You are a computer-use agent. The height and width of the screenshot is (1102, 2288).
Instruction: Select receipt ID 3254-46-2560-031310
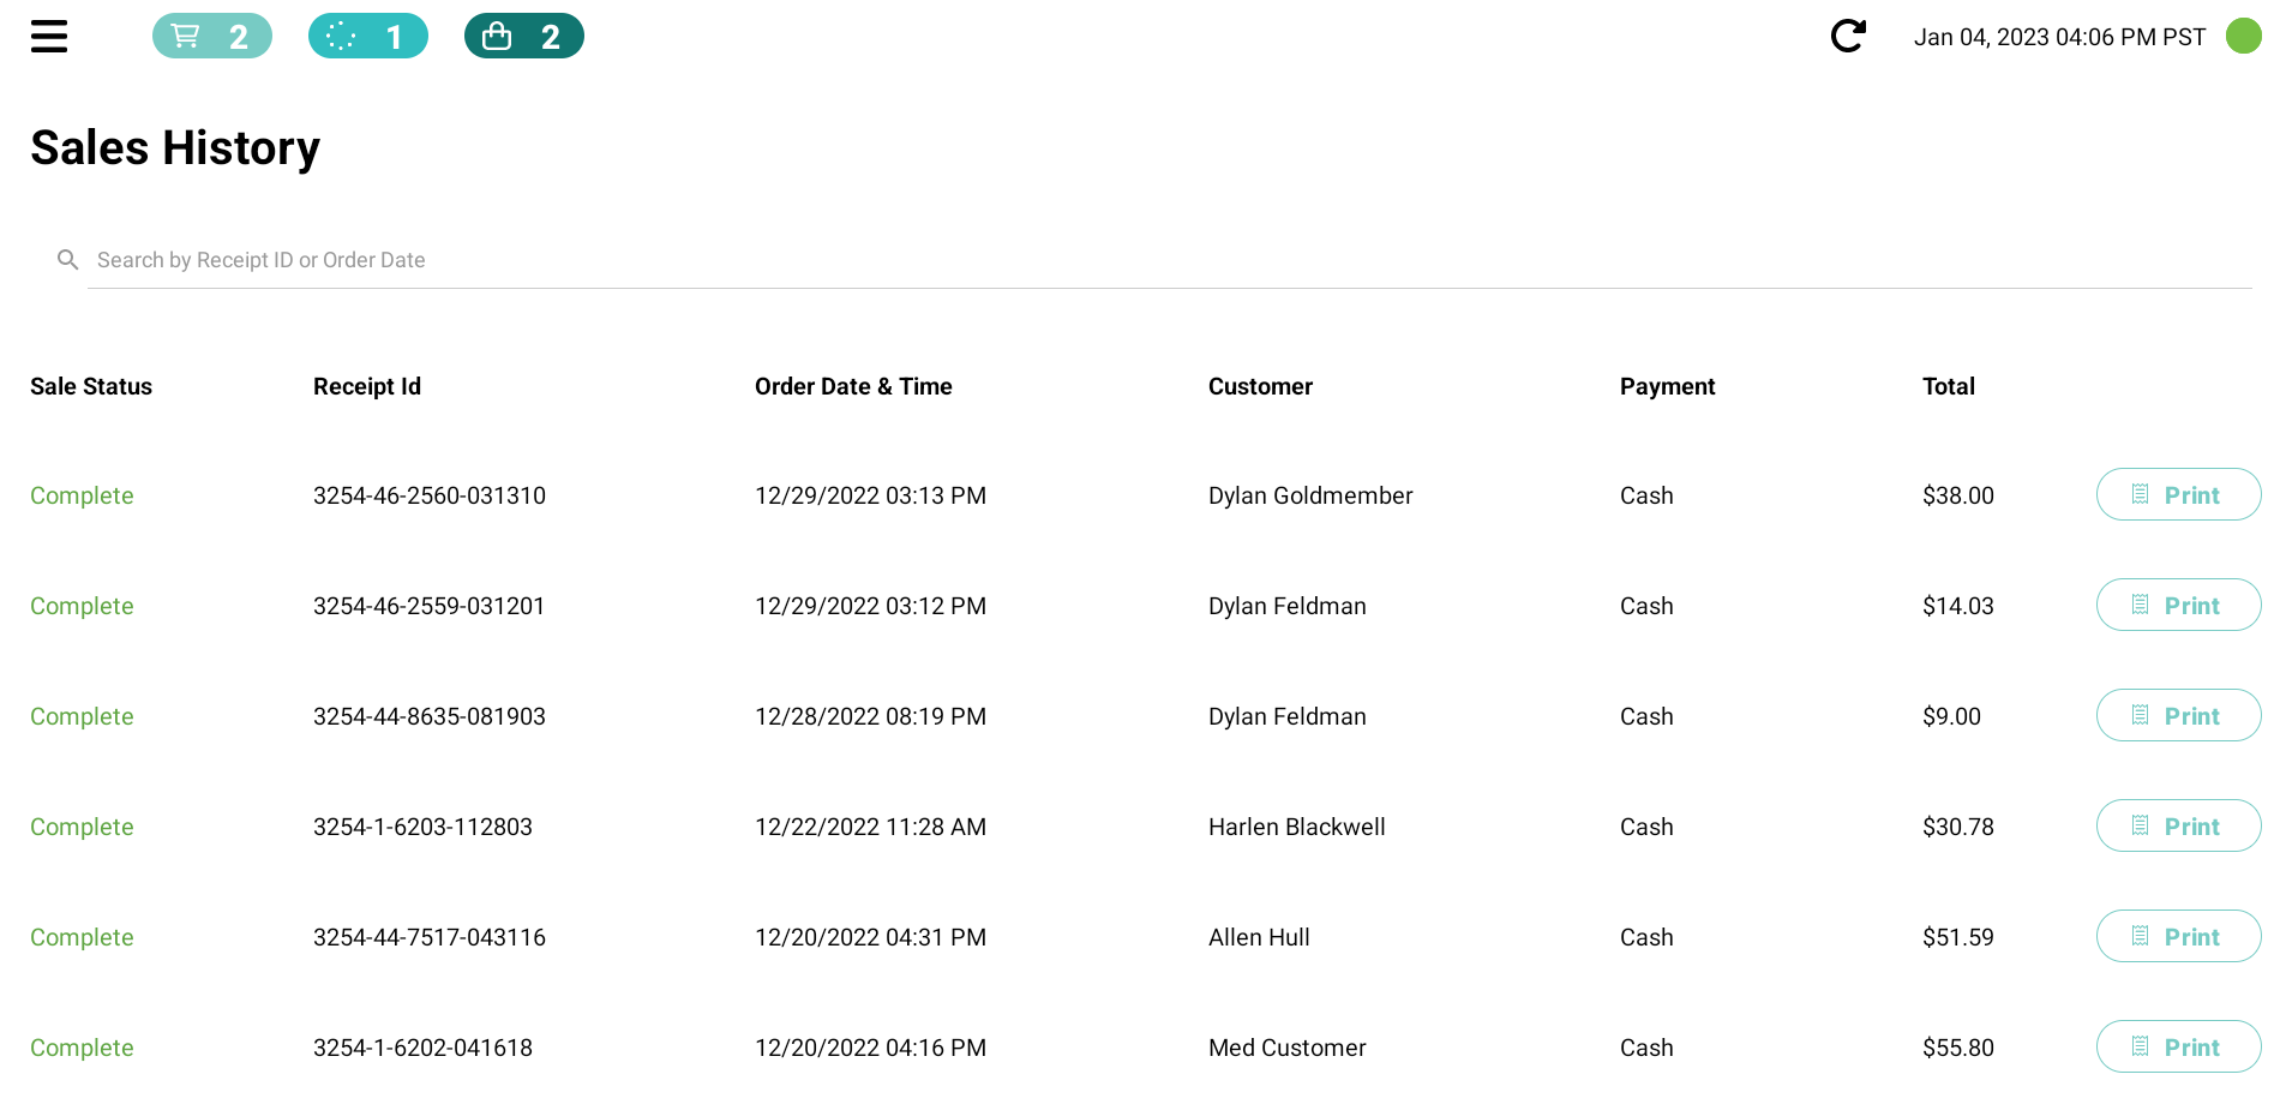[429, 496]
